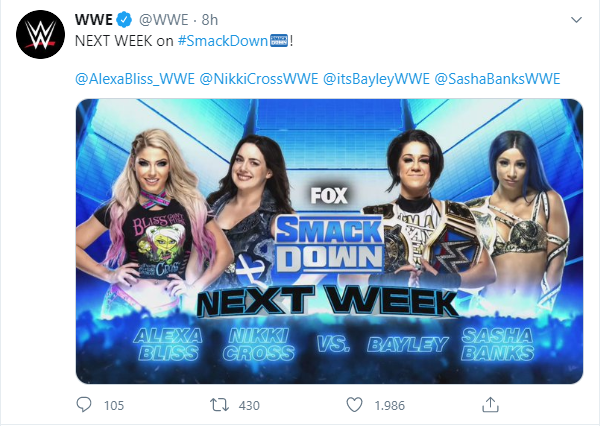
Task: Click the 430 retweets count
Action: [x=249, y=405]
